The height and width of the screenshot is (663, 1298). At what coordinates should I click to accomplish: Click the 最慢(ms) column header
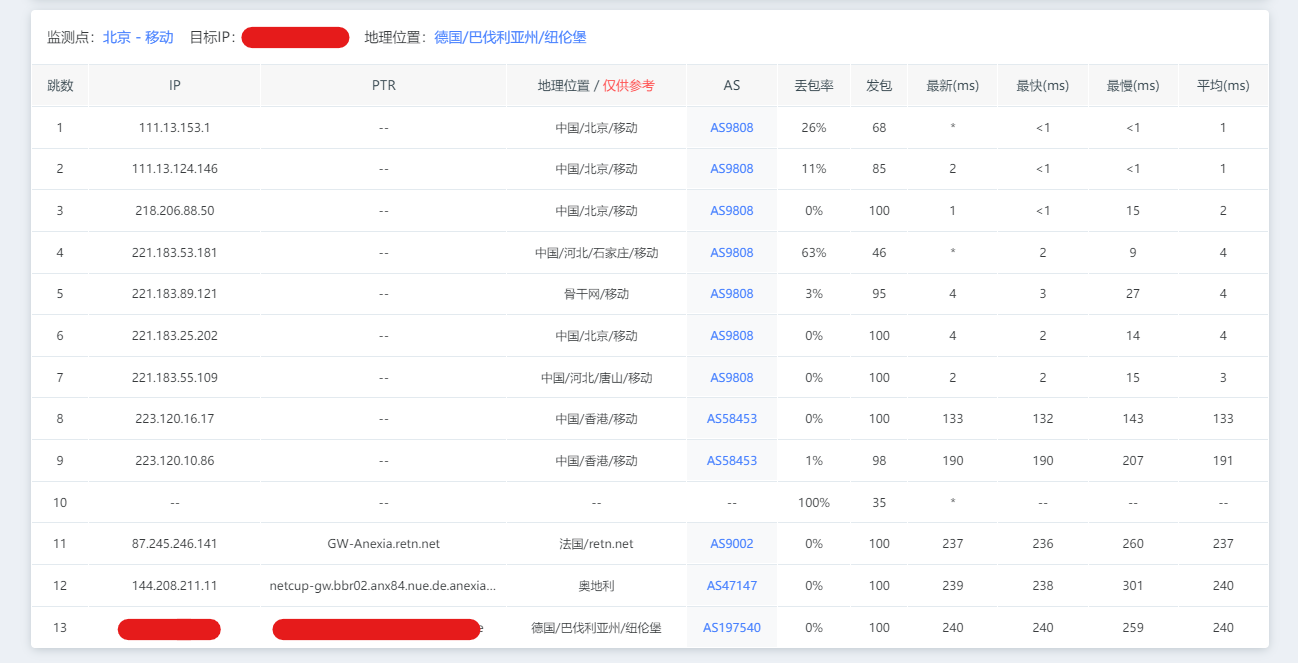(1133, 86)
